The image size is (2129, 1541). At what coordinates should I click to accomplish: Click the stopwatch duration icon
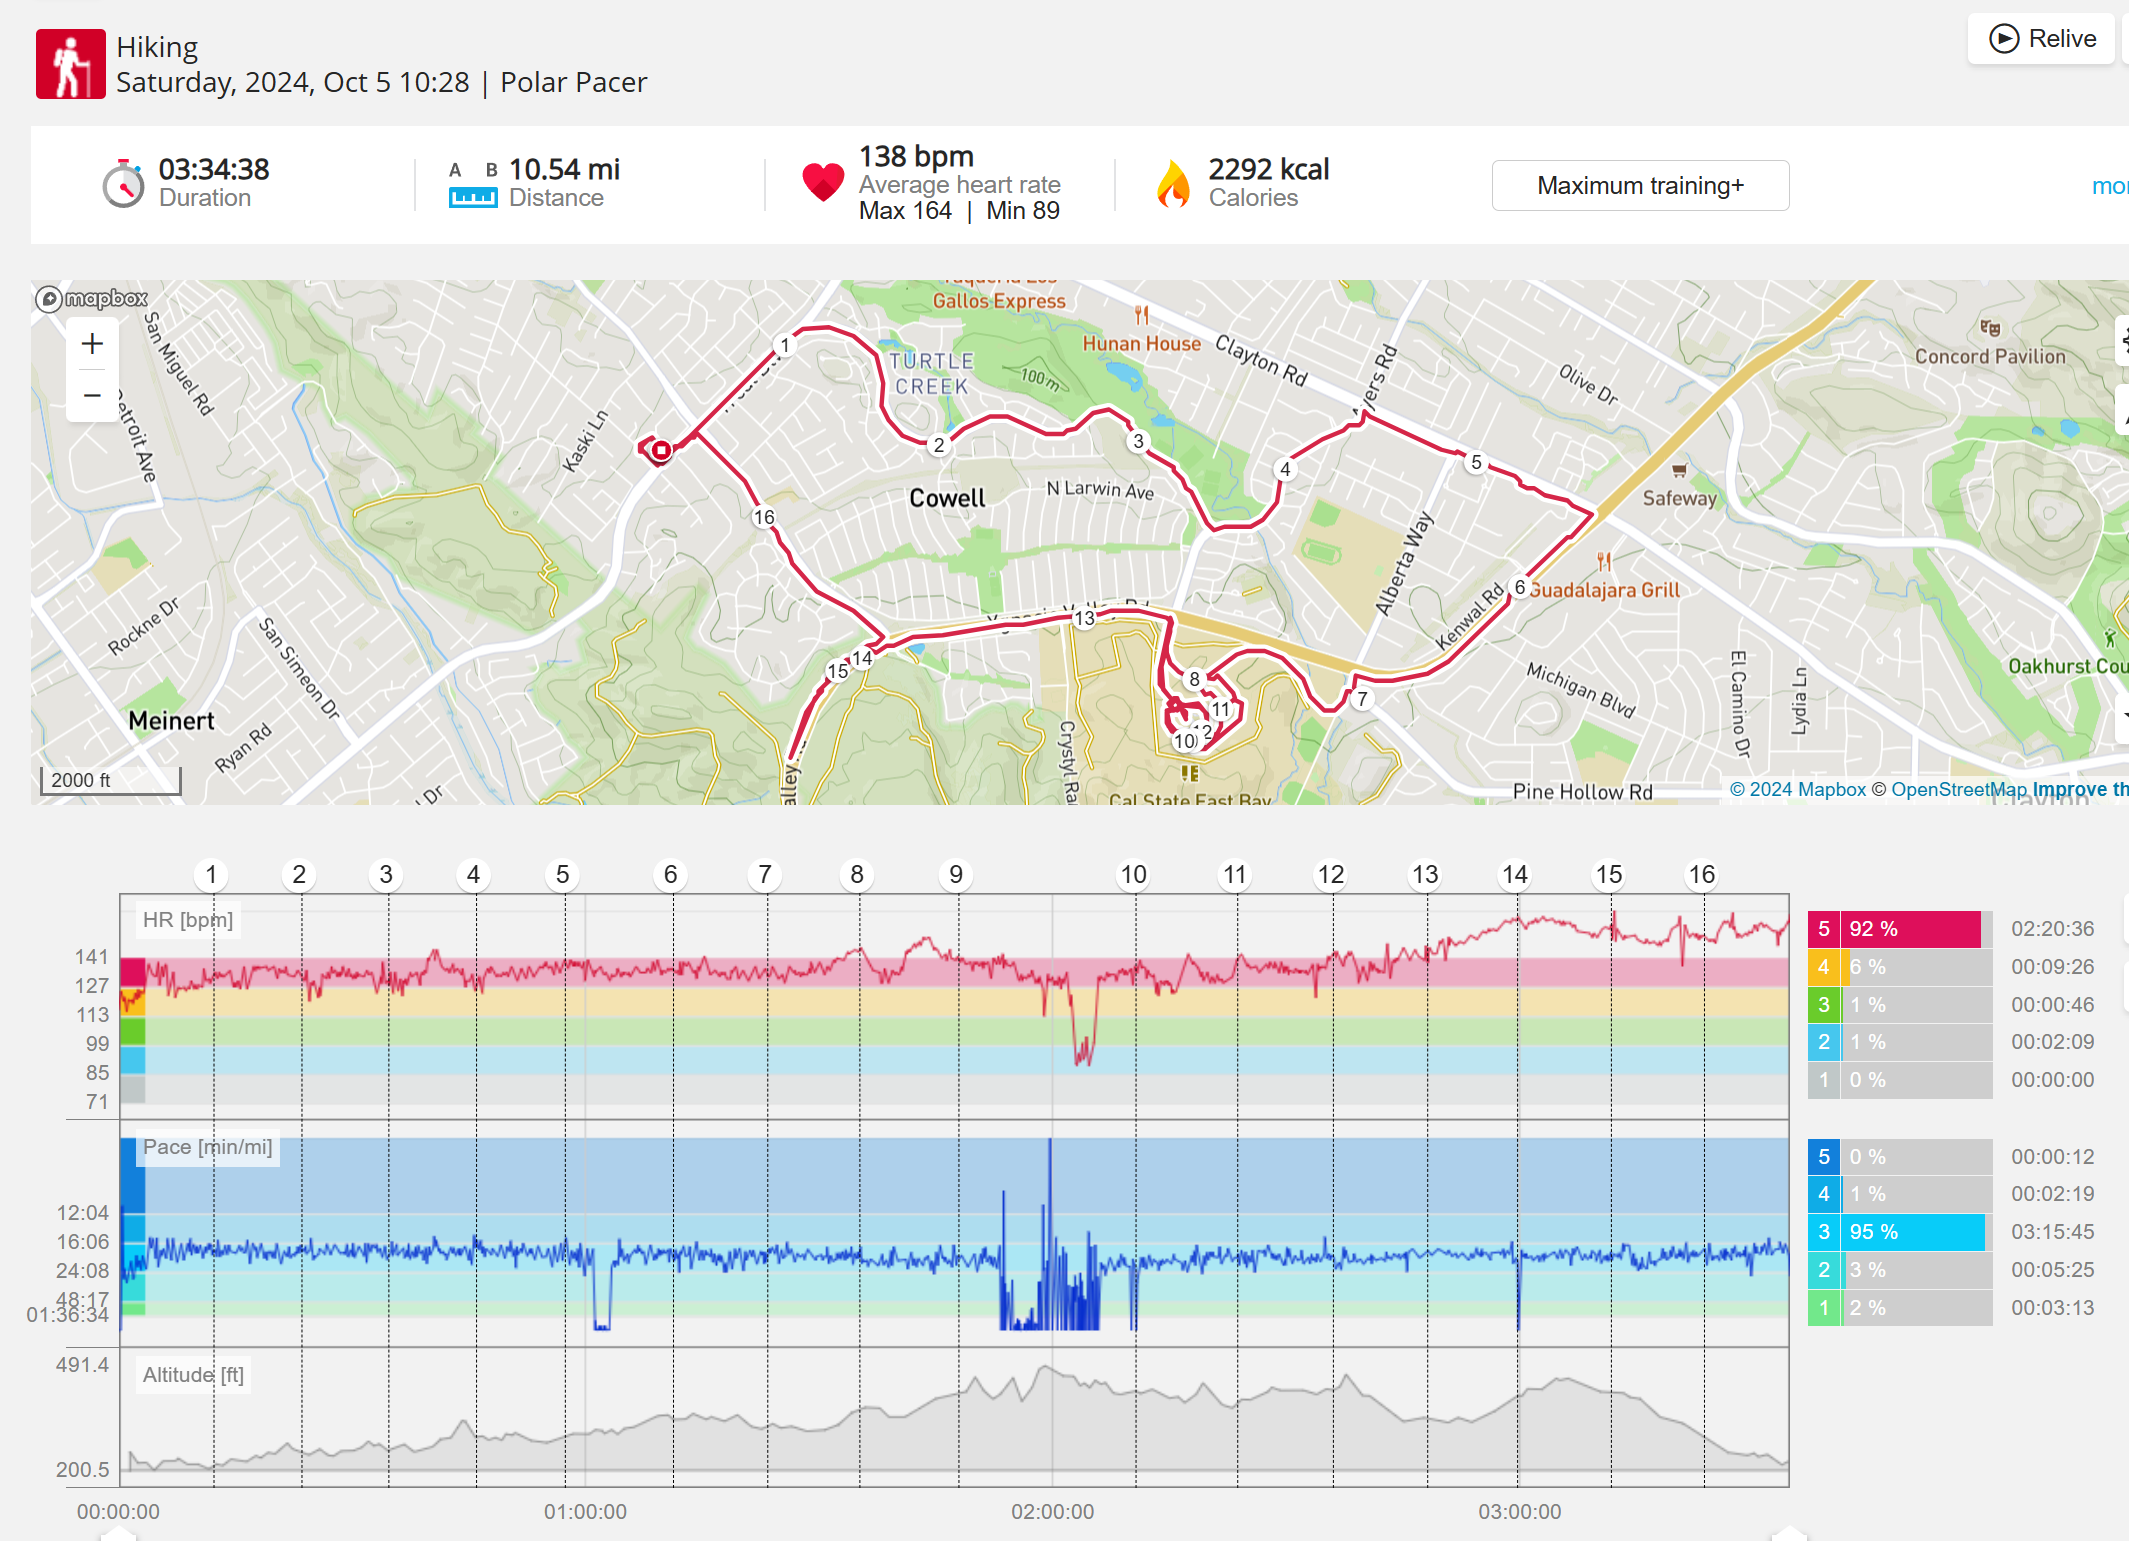(123, 184)
